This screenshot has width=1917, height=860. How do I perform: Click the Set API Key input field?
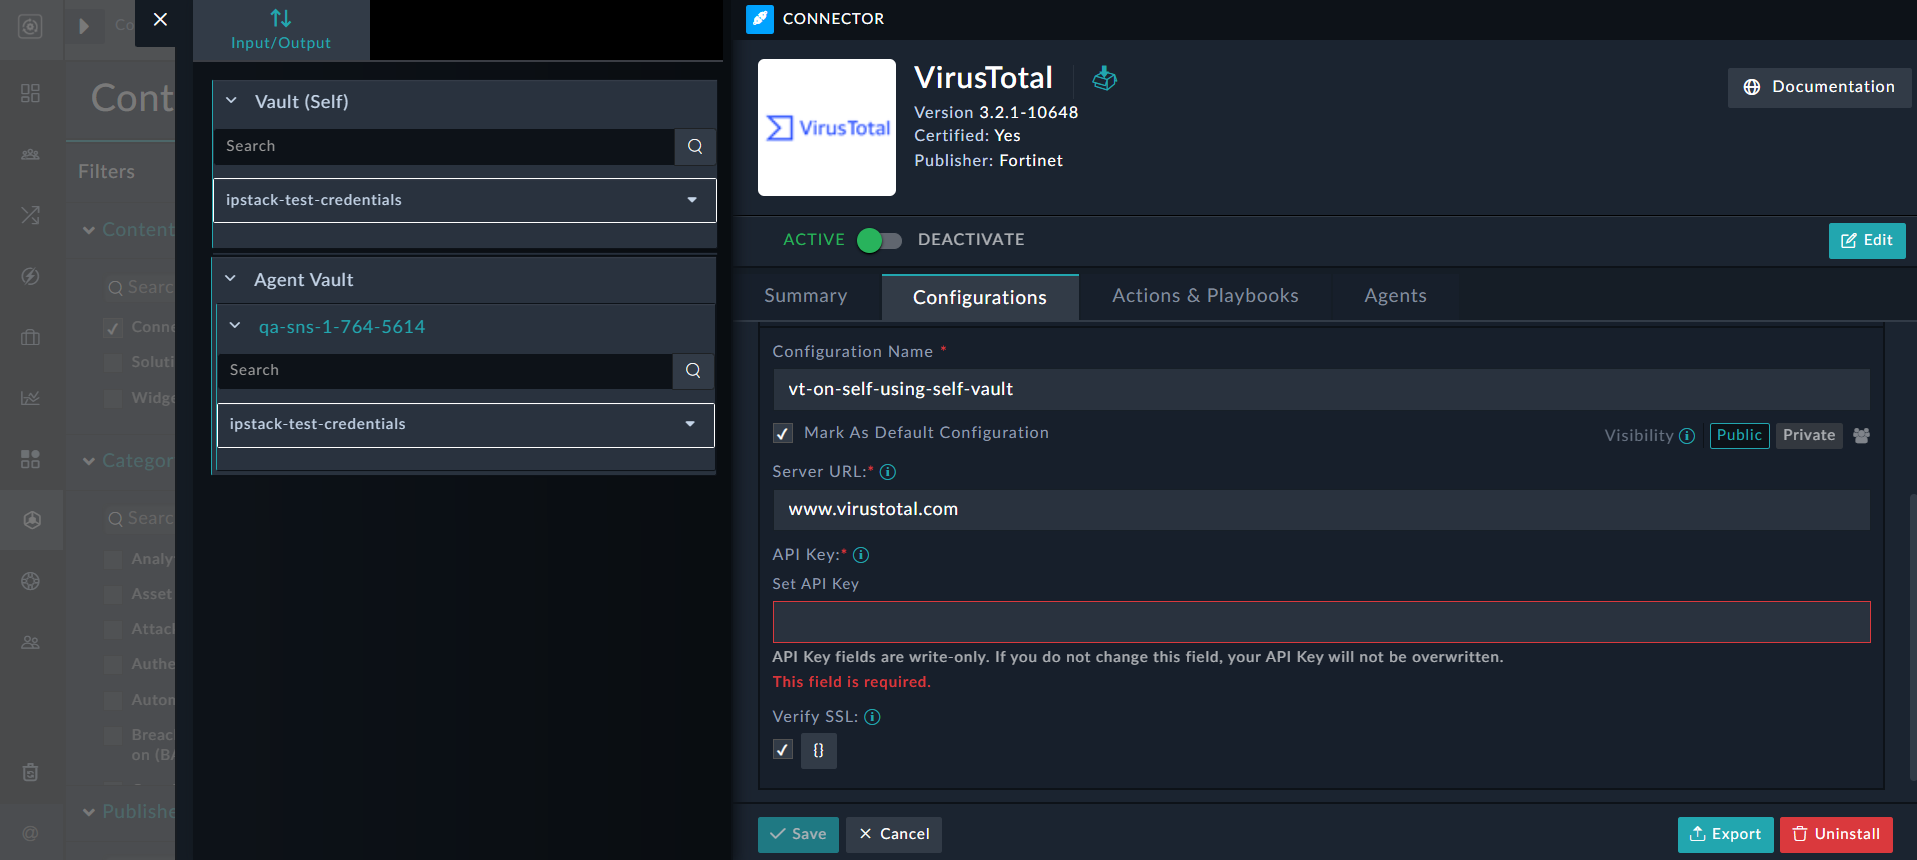click(1321, 622)
